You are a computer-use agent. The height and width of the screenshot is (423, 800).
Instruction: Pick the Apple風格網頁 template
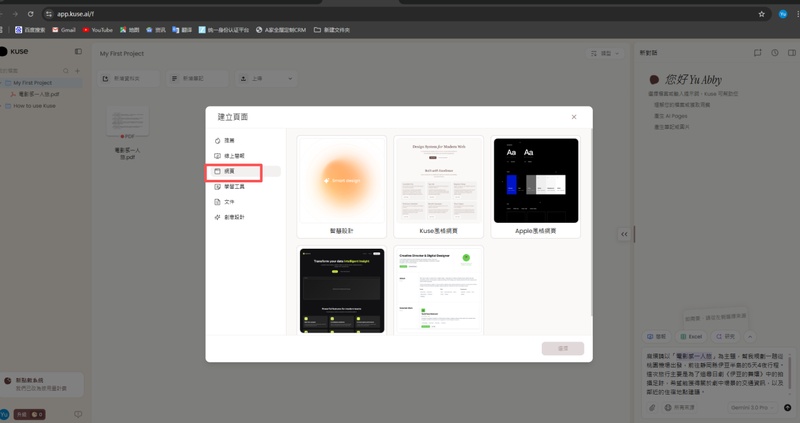[x=535, y=180]
